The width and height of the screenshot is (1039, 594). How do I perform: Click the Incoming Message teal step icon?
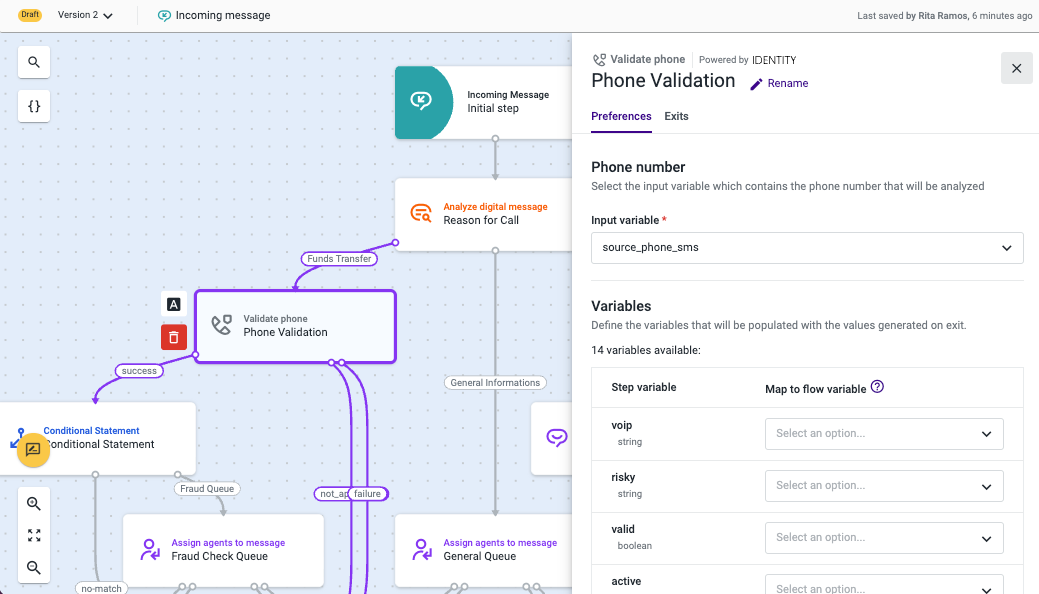421,101
